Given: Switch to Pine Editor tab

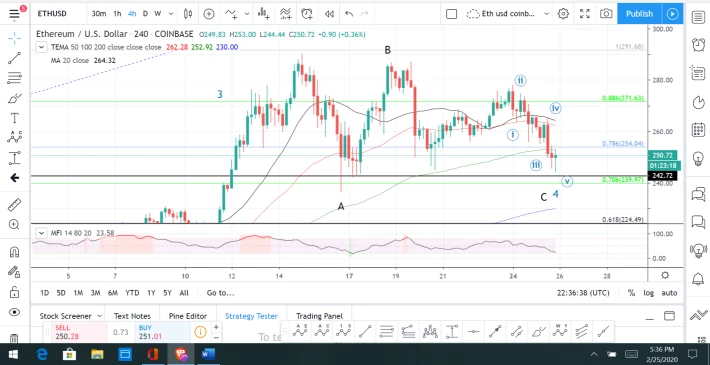Looking at the screenshot, I should [188, 316].
